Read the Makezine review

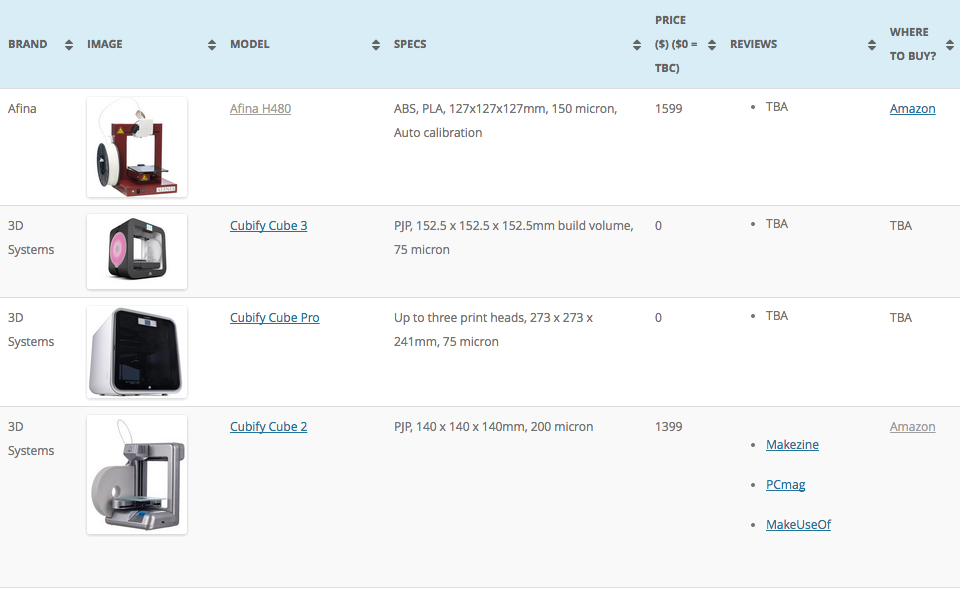tap(792, 444)
